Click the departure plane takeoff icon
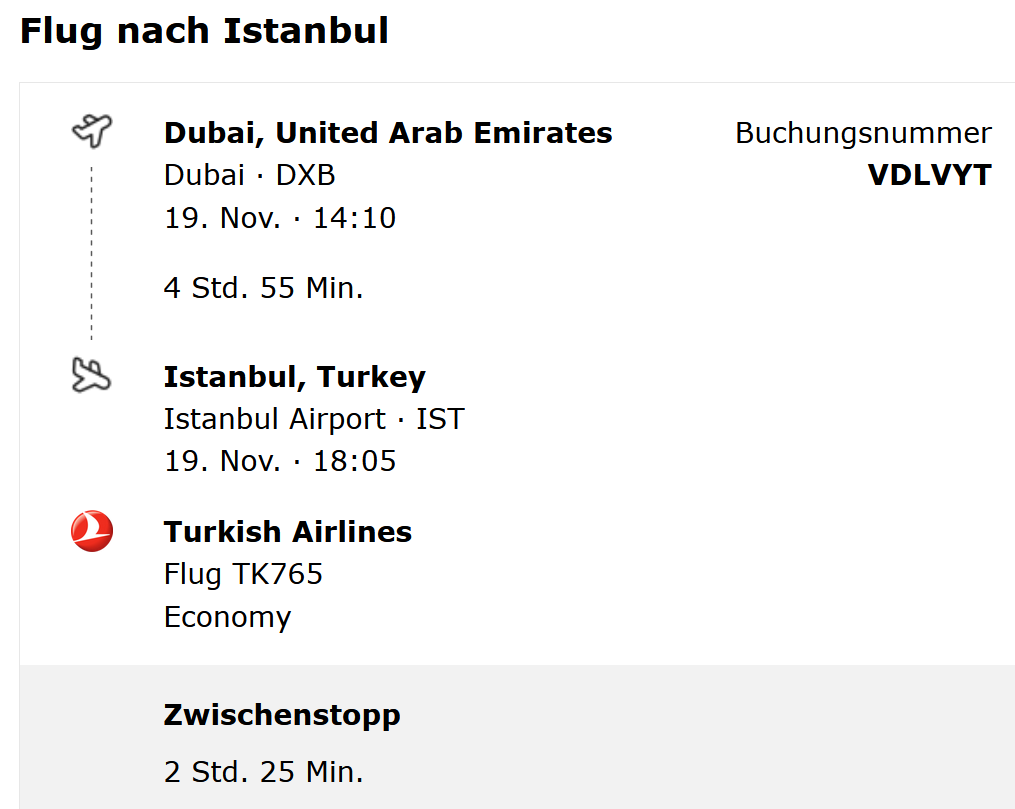 (92, 130)
